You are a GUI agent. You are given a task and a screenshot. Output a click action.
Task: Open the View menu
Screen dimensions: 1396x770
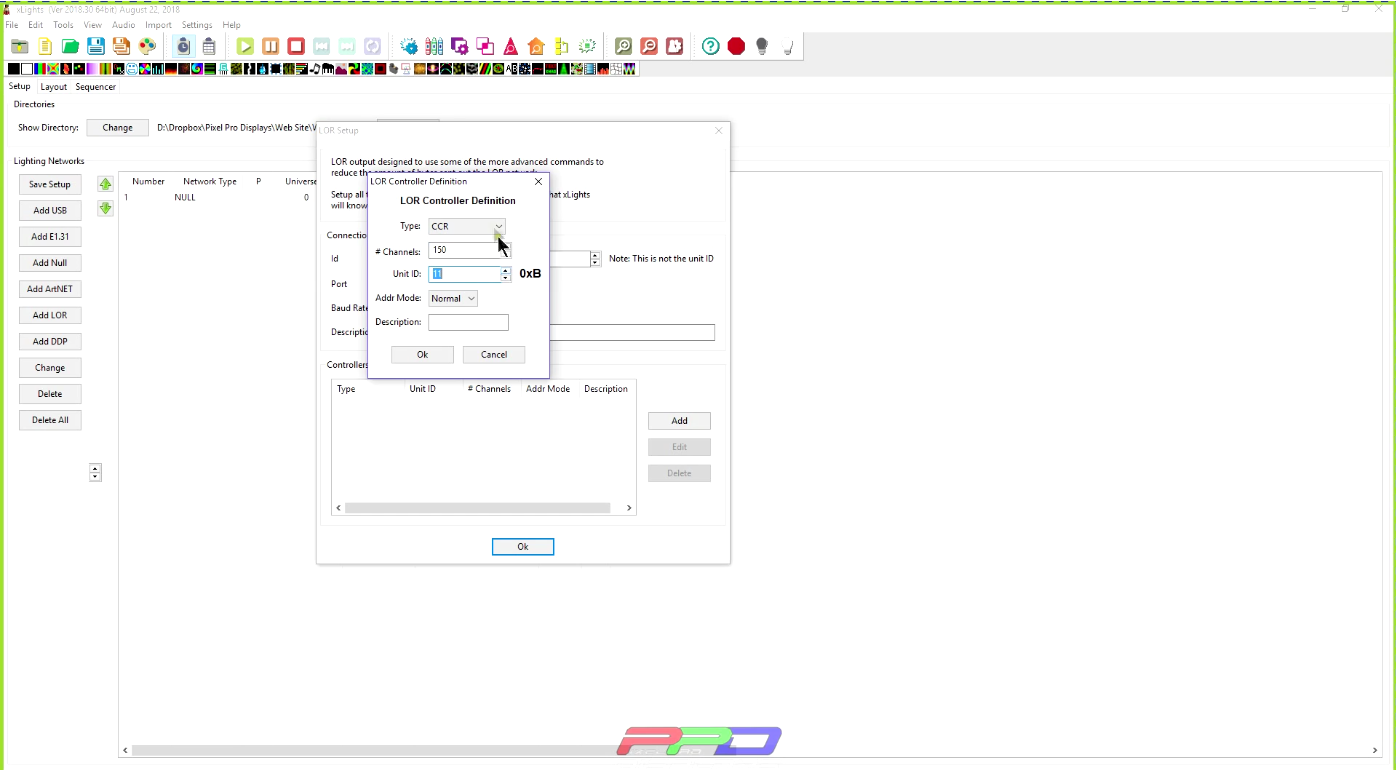tap(93, 25)
